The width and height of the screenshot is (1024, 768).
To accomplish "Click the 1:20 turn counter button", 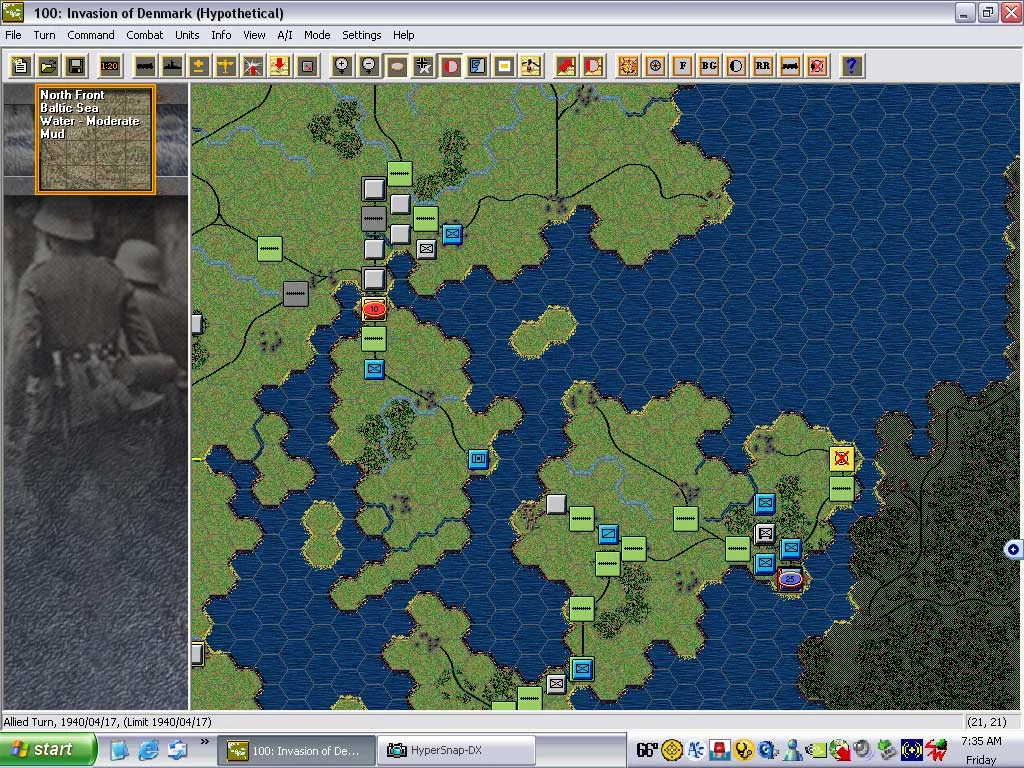I will pos(109,66).
